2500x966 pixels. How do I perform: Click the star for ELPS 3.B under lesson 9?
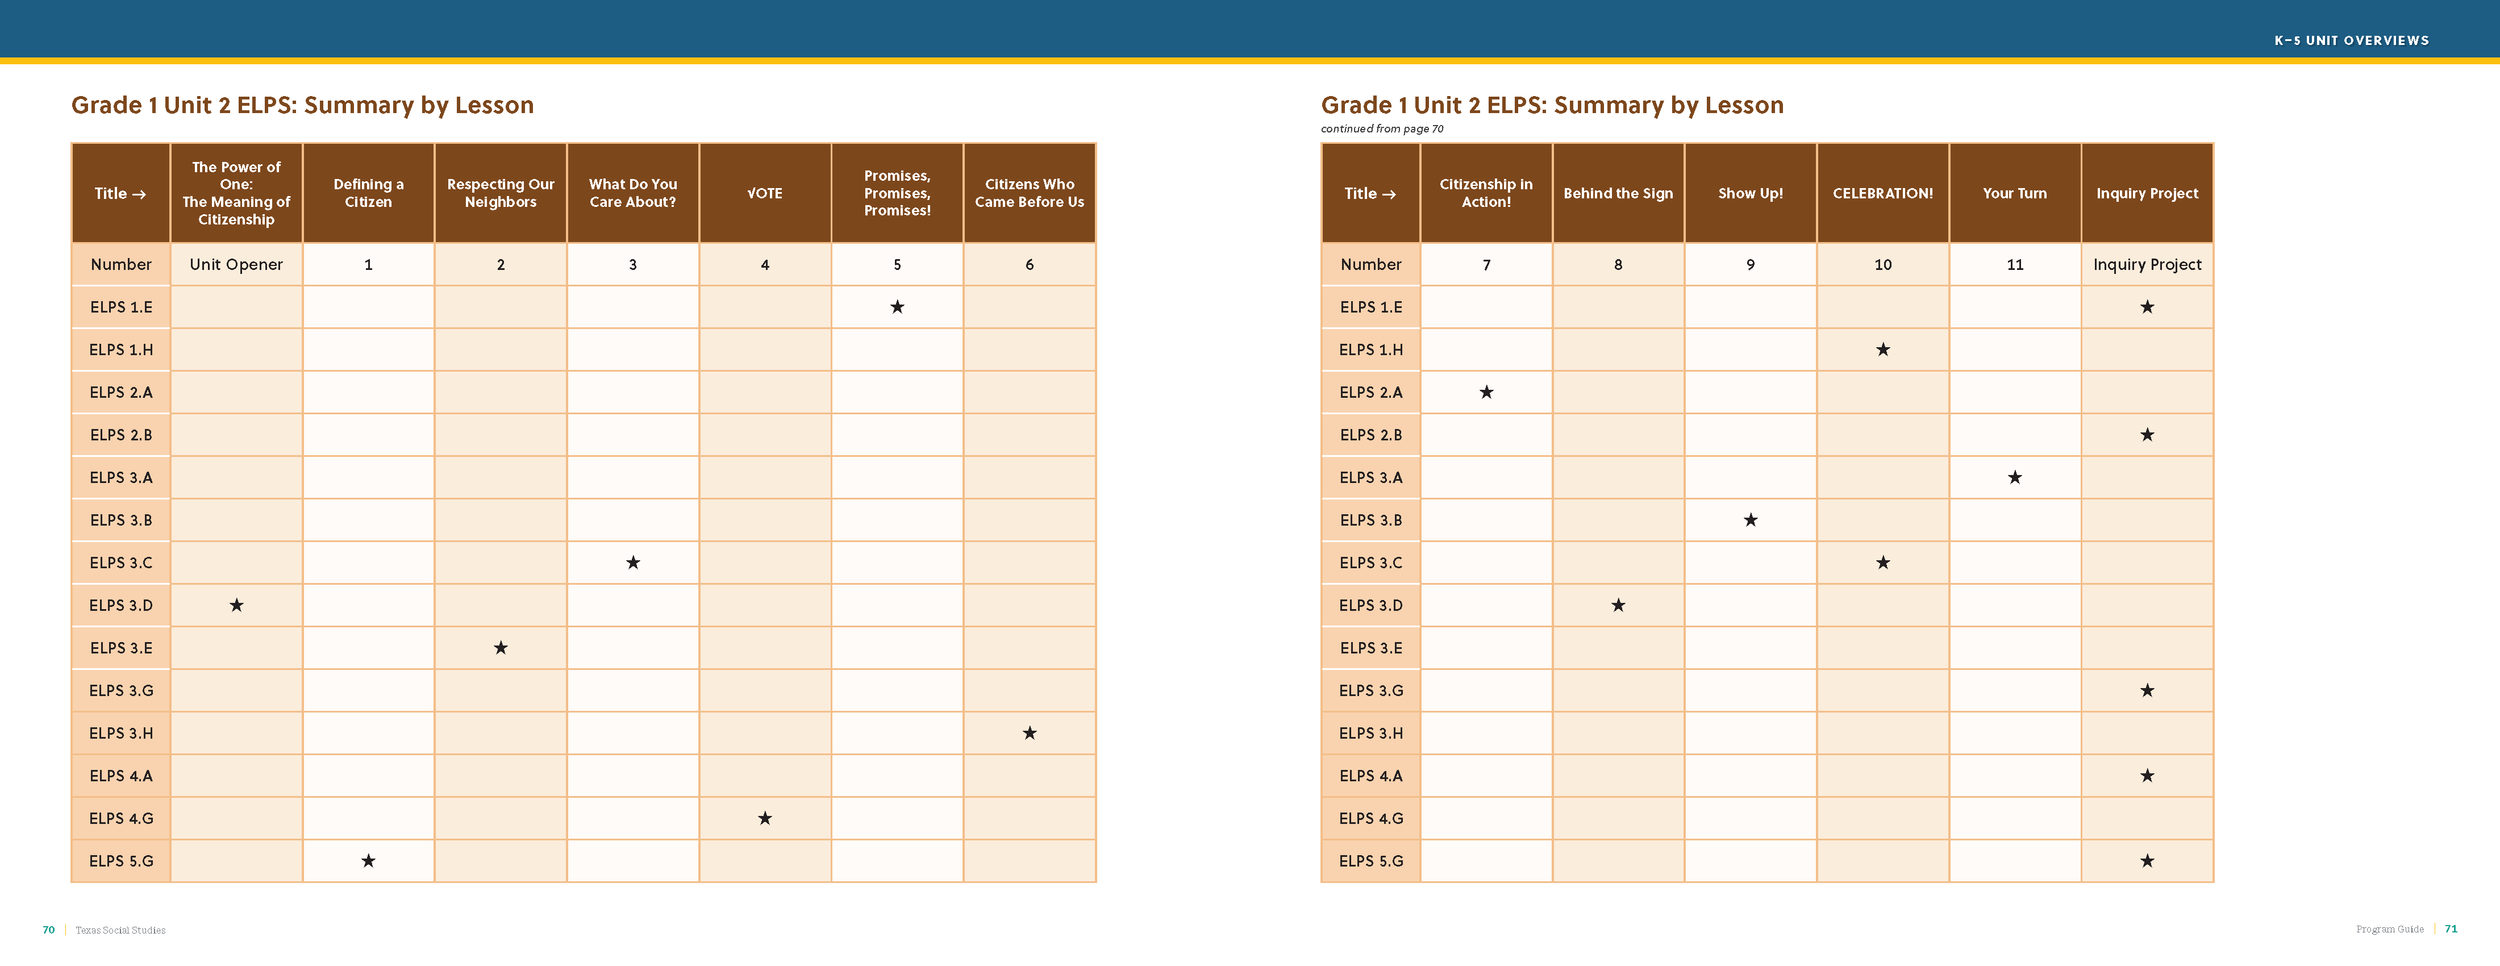tap(1751, 520)
